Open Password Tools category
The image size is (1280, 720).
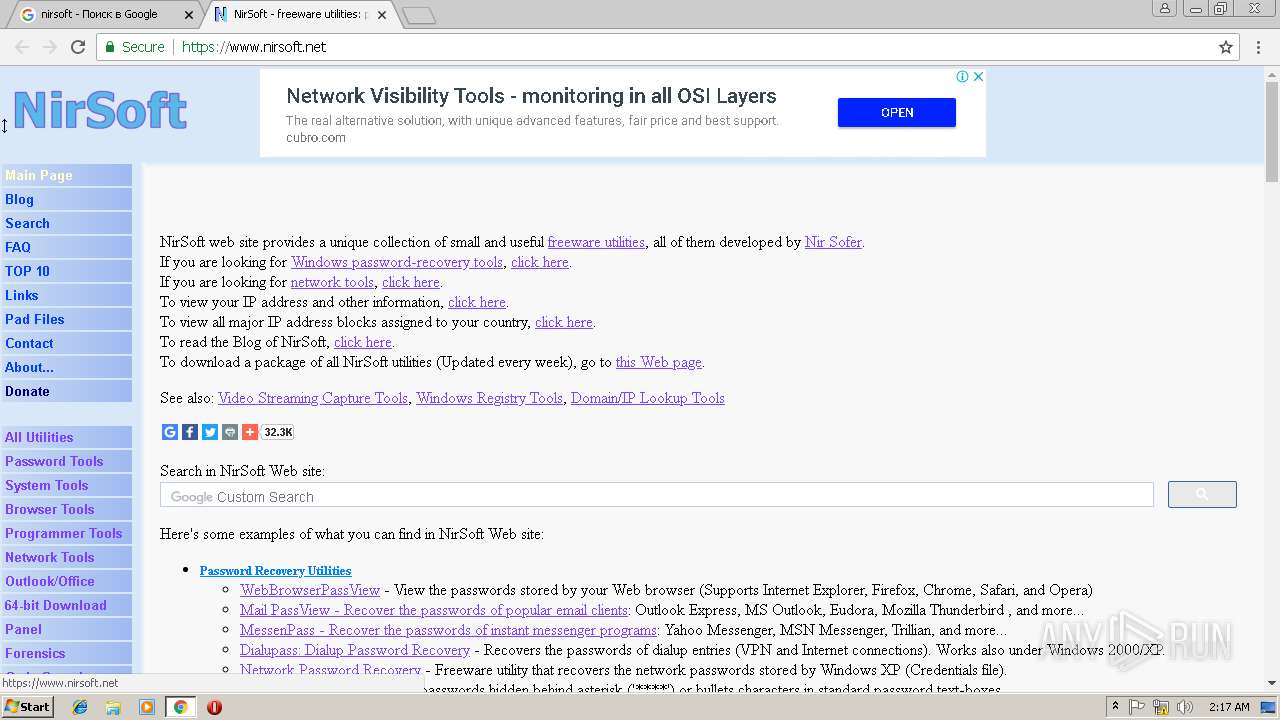[x=67, y=461]
